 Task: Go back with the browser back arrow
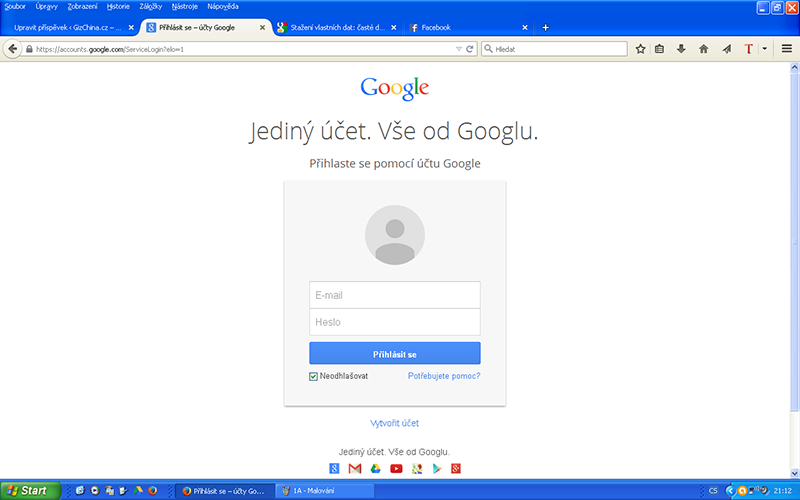coord(12,49)
